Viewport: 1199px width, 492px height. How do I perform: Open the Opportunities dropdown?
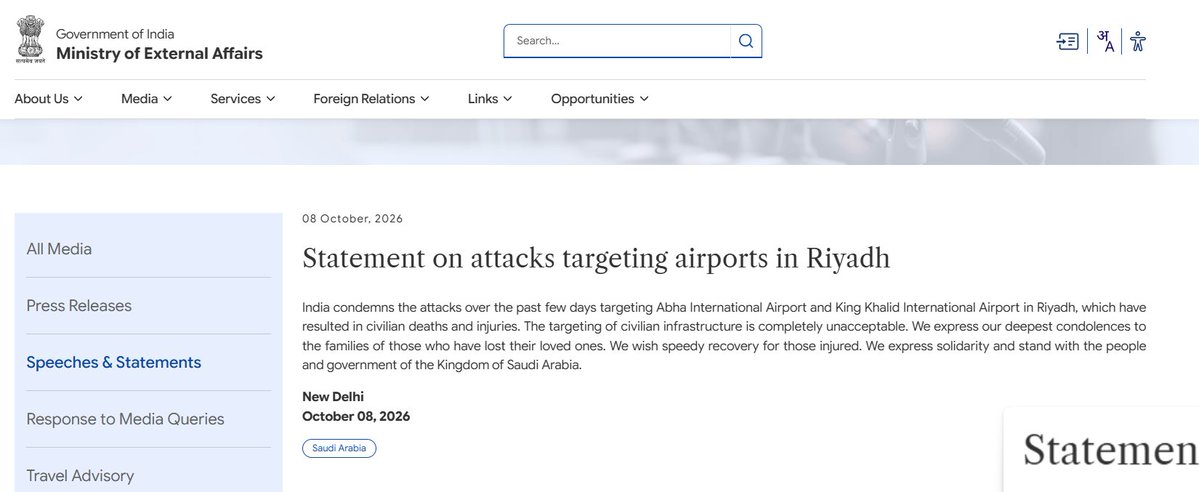tap(600, 99)
